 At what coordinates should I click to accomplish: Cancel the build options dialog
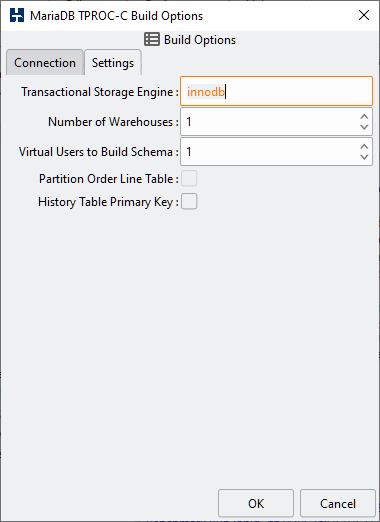(x=338, y=503)
